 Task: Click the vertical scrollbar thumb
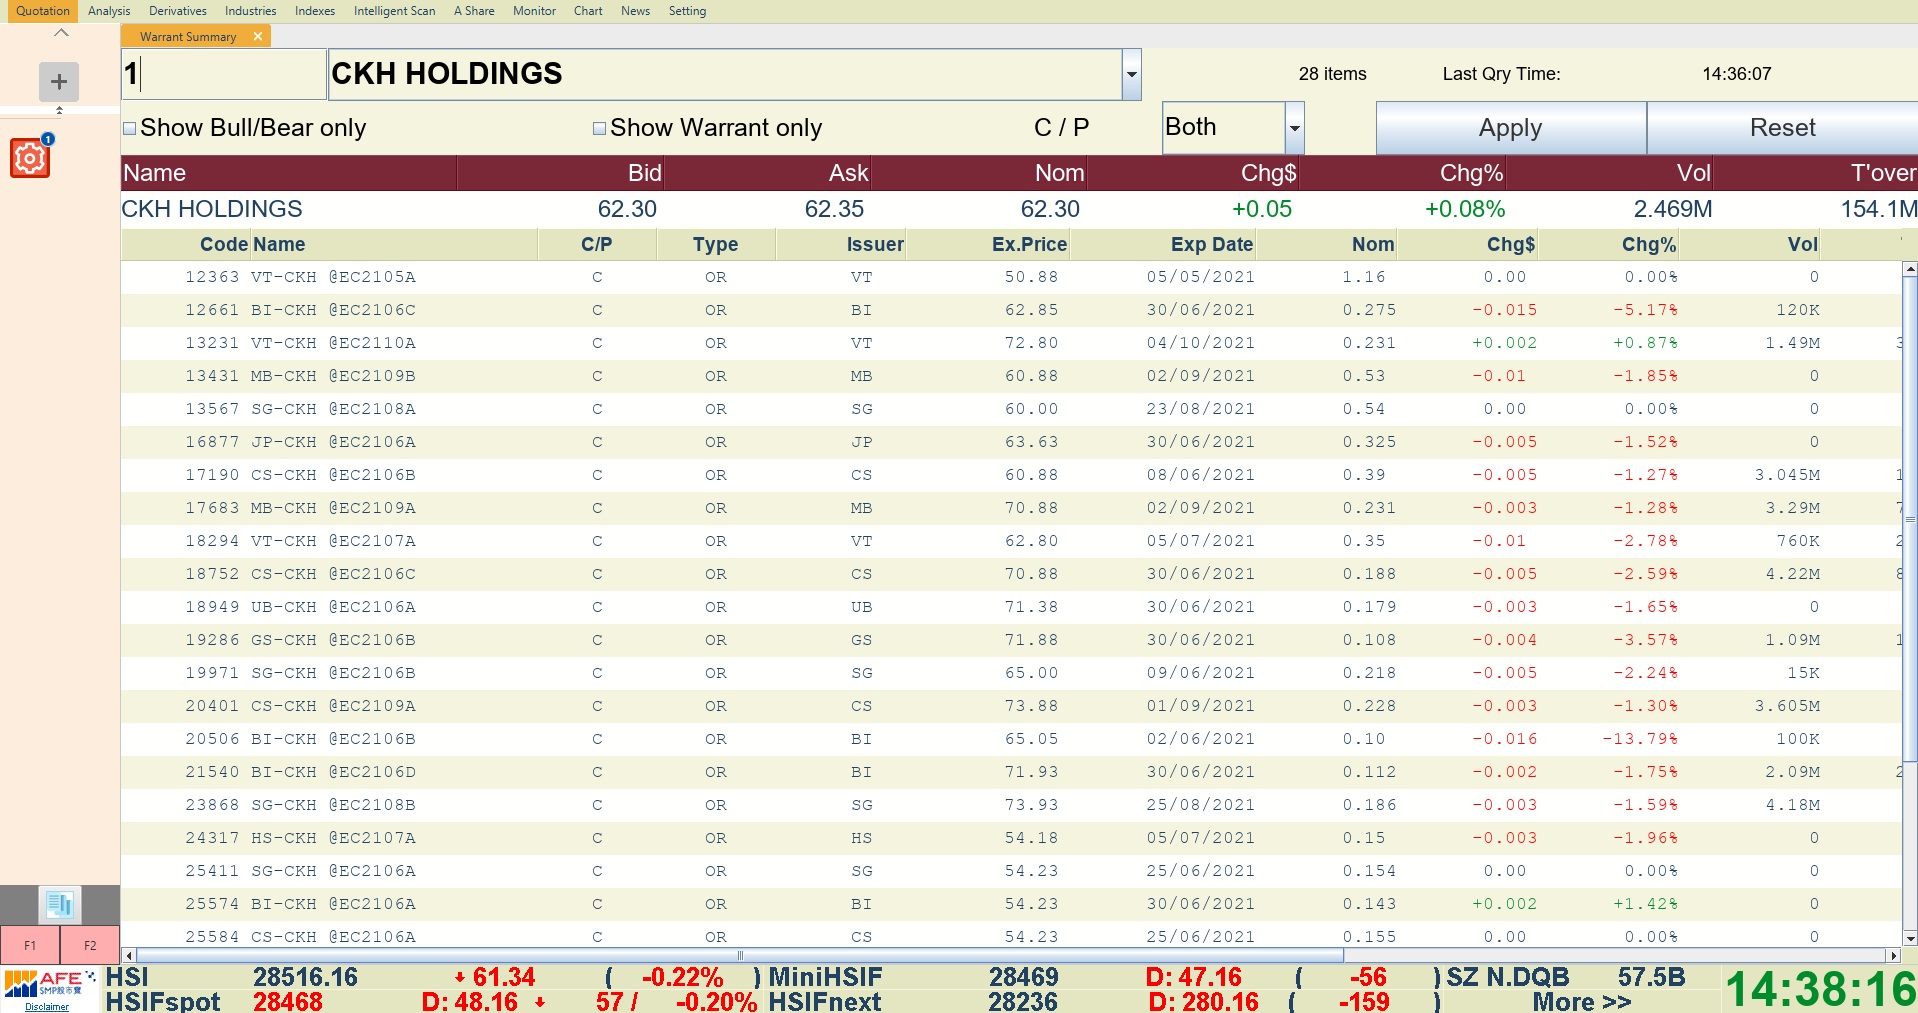(x=1910, y=519)
